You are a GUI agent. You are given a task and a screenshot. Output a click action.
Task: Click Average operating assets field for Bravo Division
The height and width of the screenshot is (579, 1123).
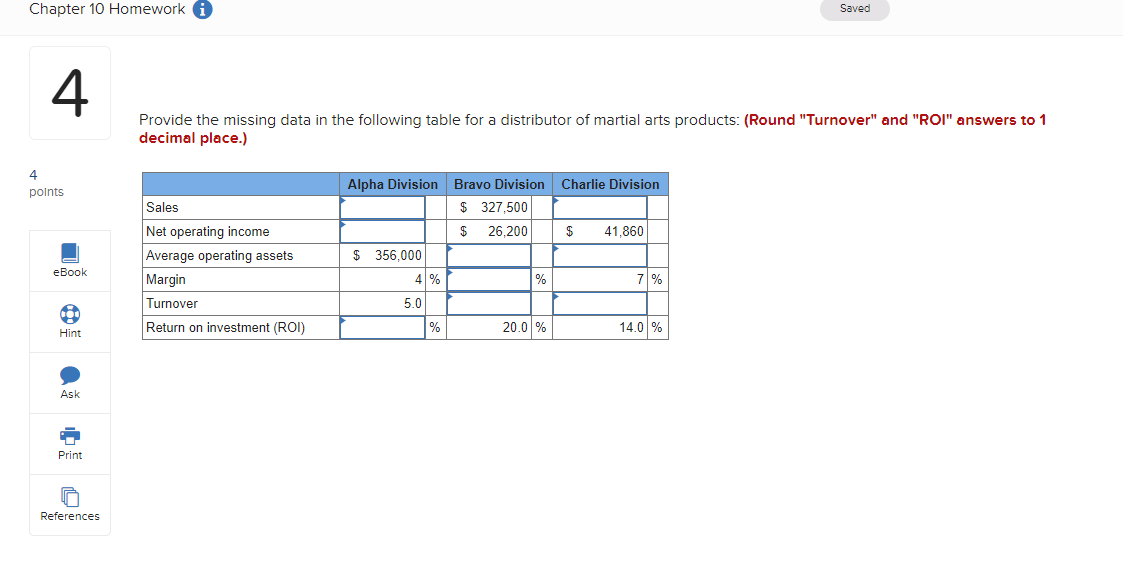tap(489, 255)
